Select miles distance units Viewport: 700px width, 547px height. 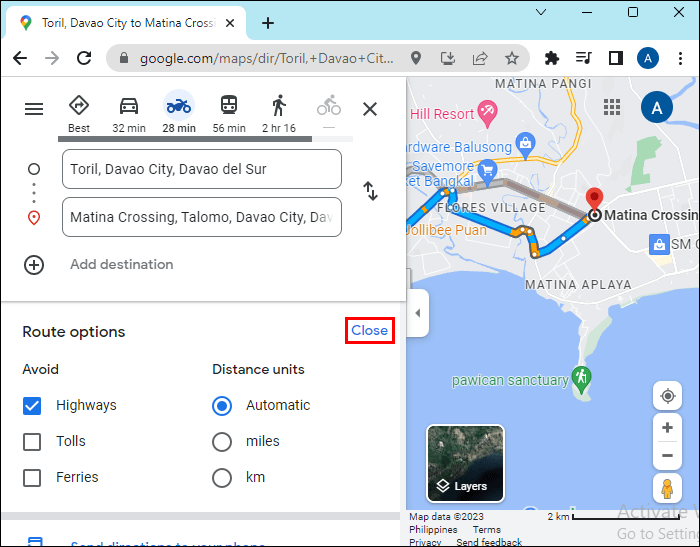(x=222, y=442)
